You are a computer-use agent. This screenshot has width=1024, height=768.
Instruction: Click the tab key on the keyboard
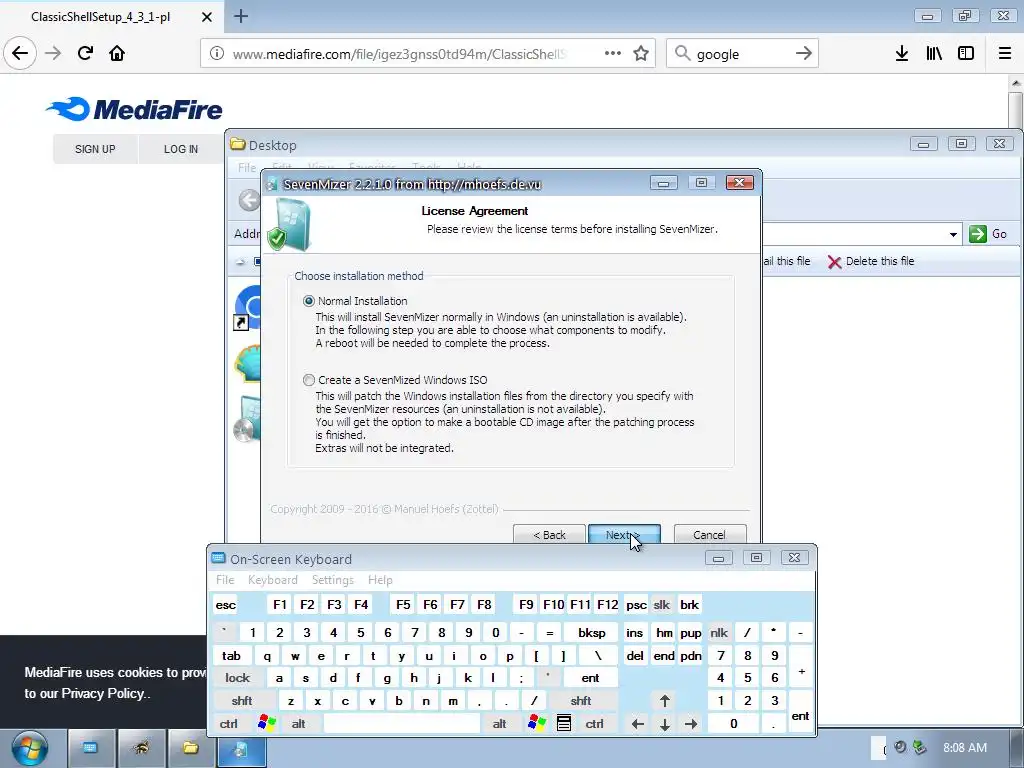pyautogui.click(x=231, y=656)
